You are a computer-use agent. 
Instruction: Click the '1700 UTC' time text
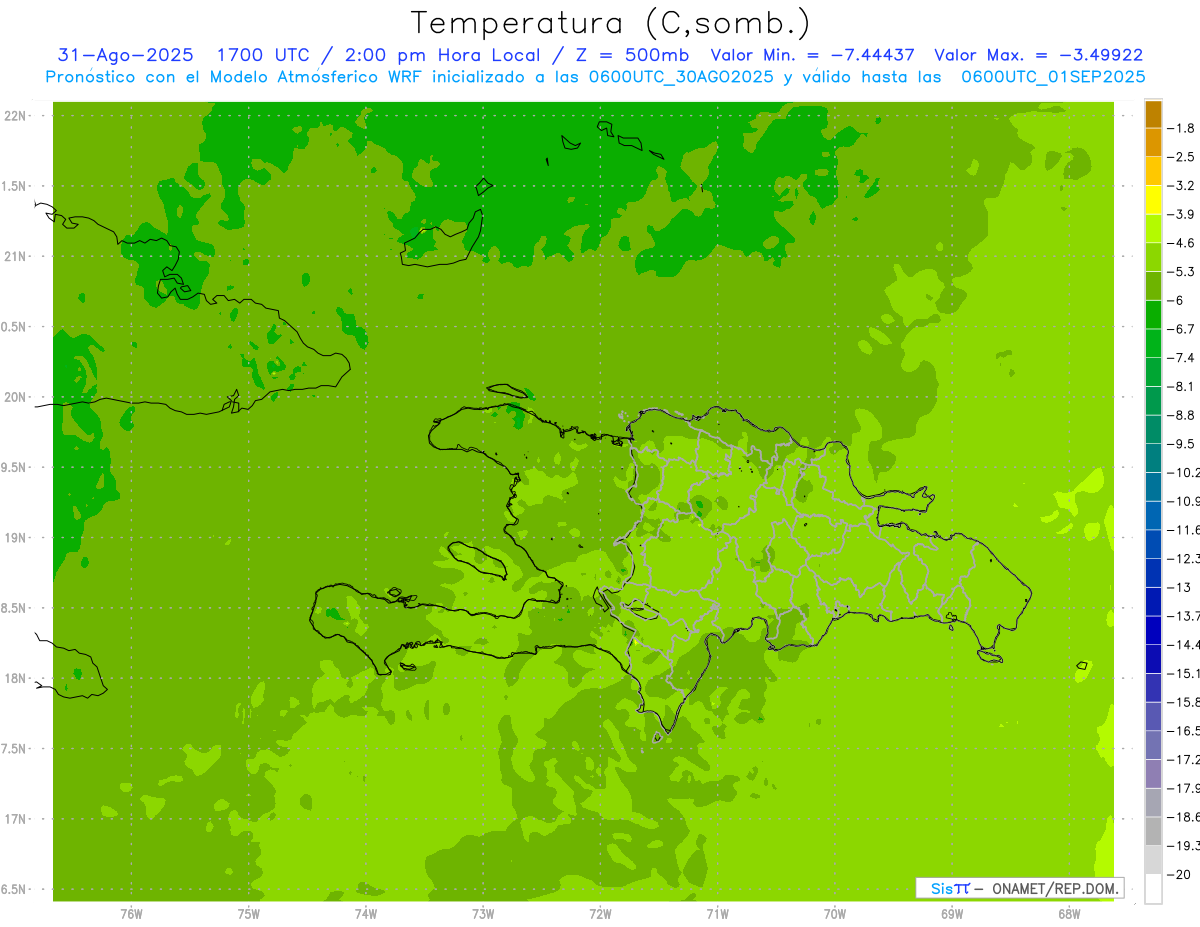263,56
